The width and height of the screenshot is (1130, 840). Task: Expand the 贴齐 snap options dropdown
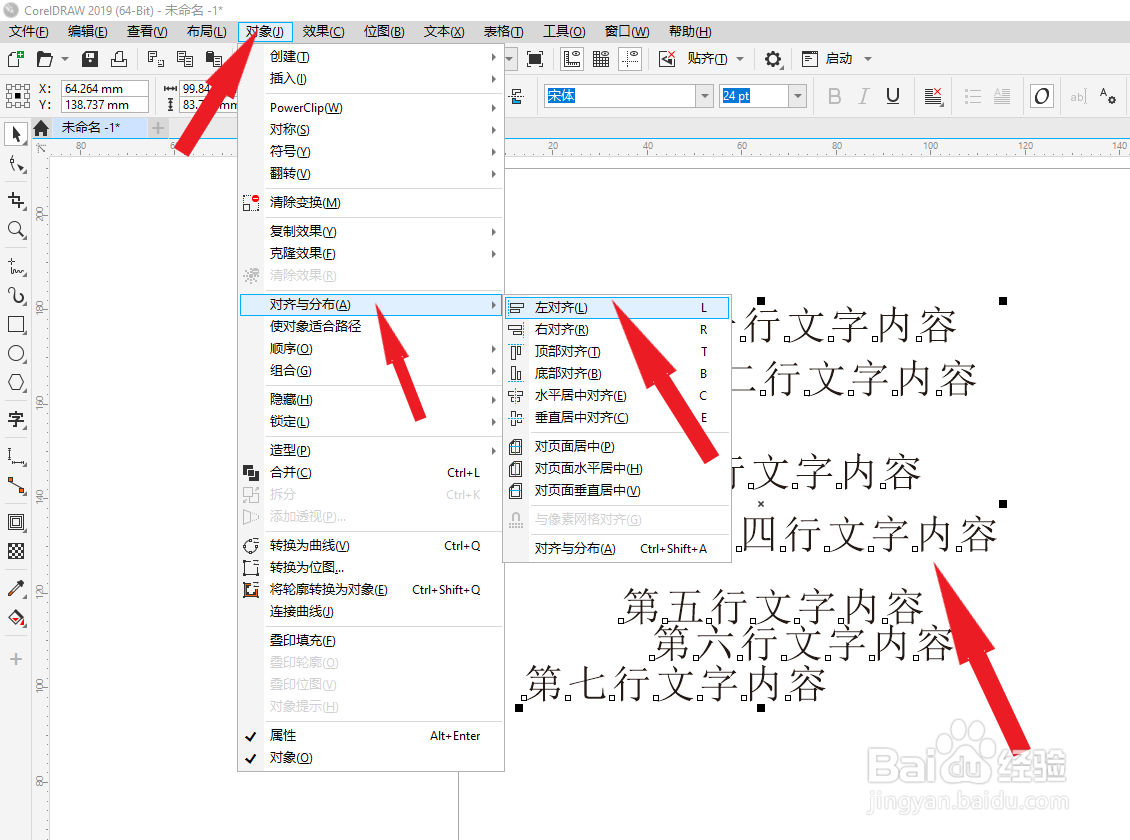tap(738, 59)
